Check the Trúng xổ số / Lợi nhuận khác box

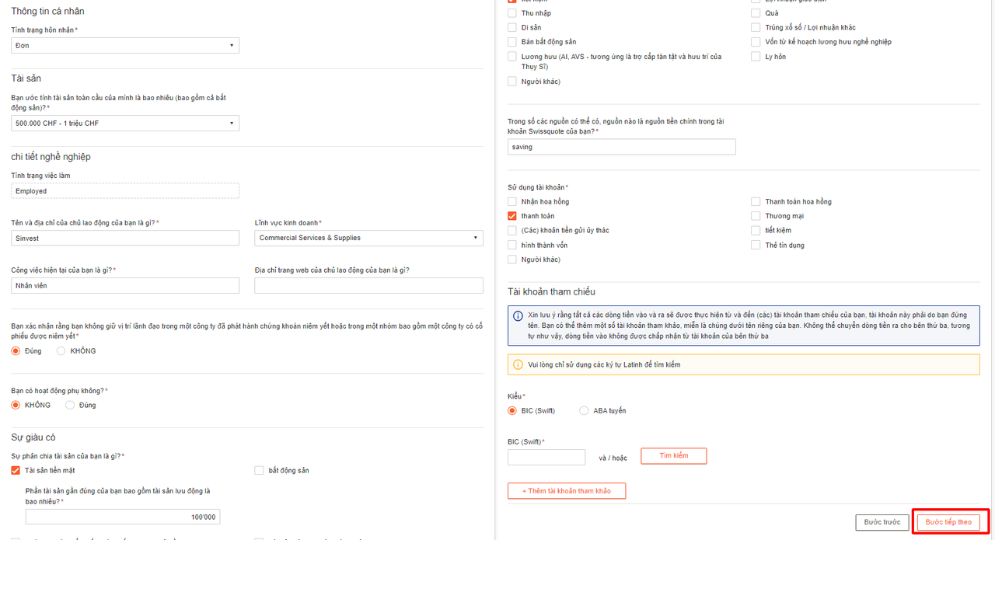click(756, 27)
